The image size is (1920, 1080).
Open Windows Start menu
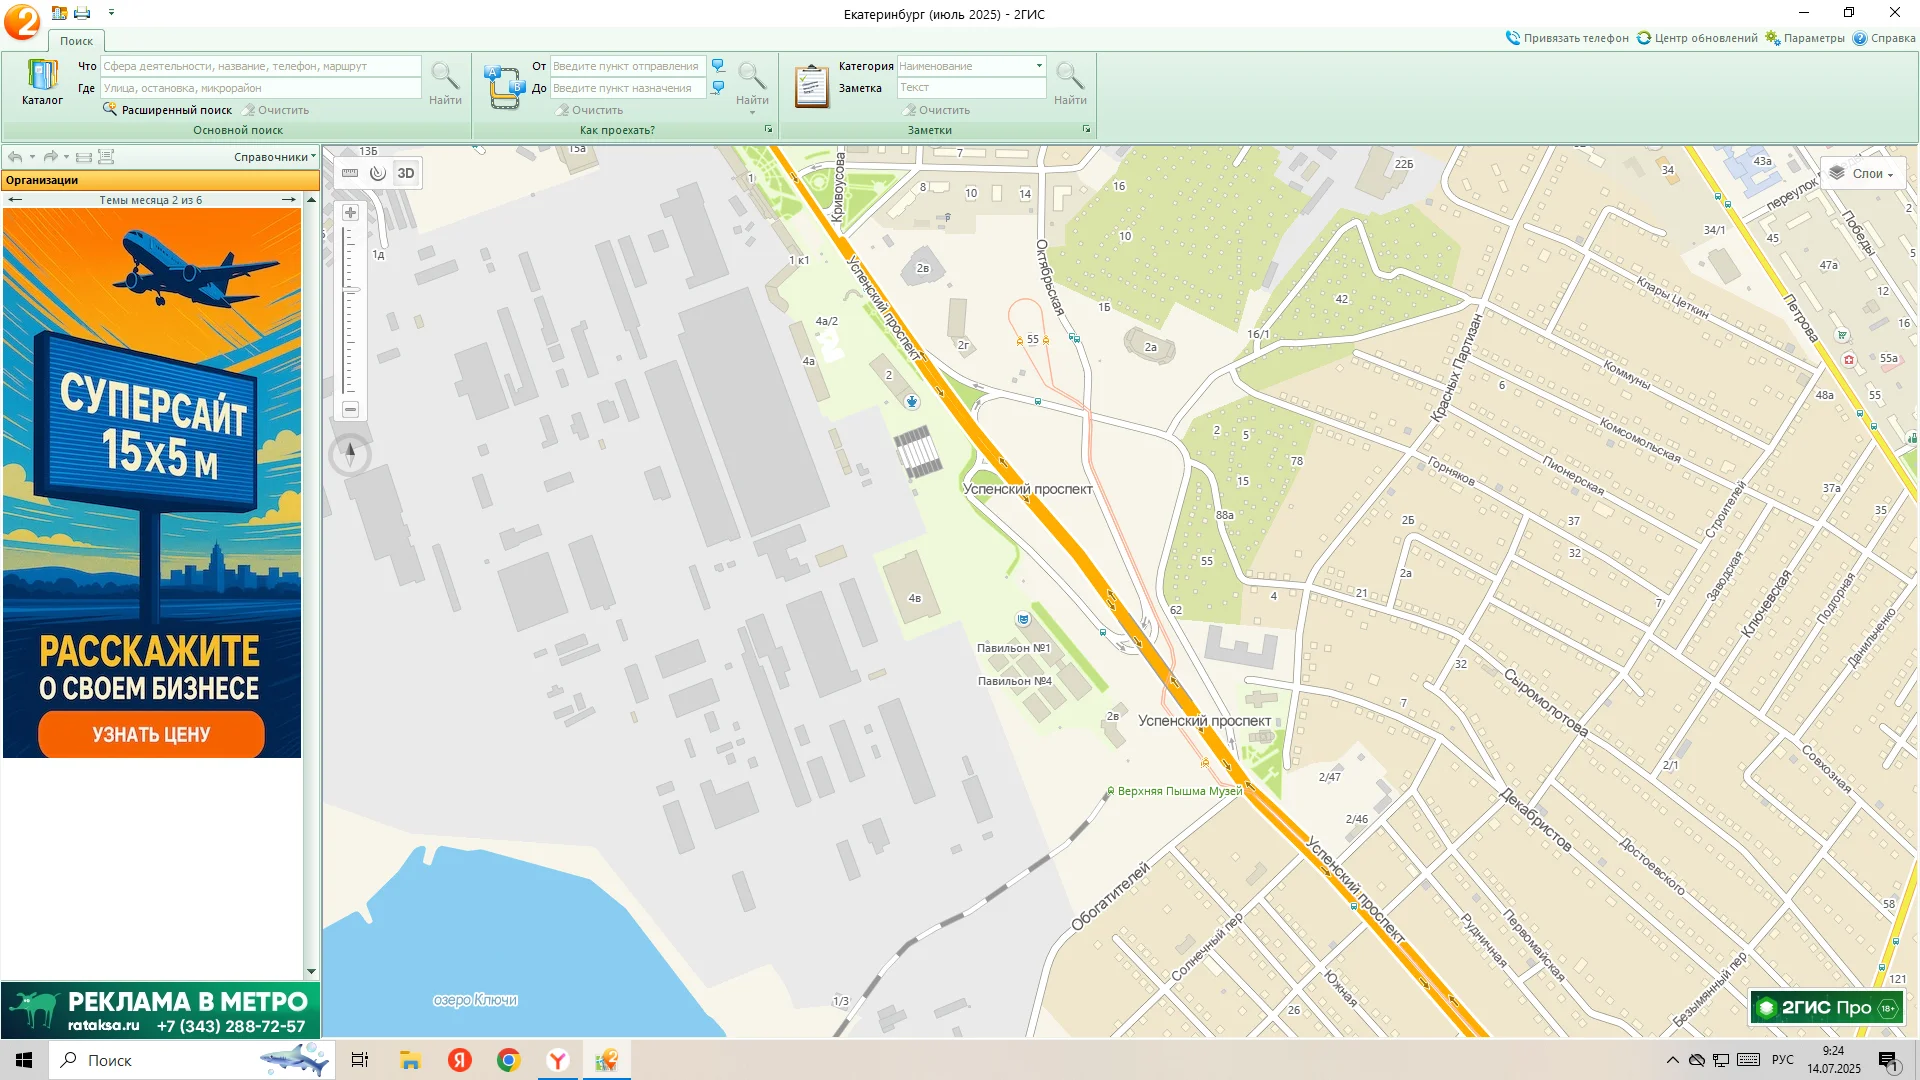[24, 1060]
